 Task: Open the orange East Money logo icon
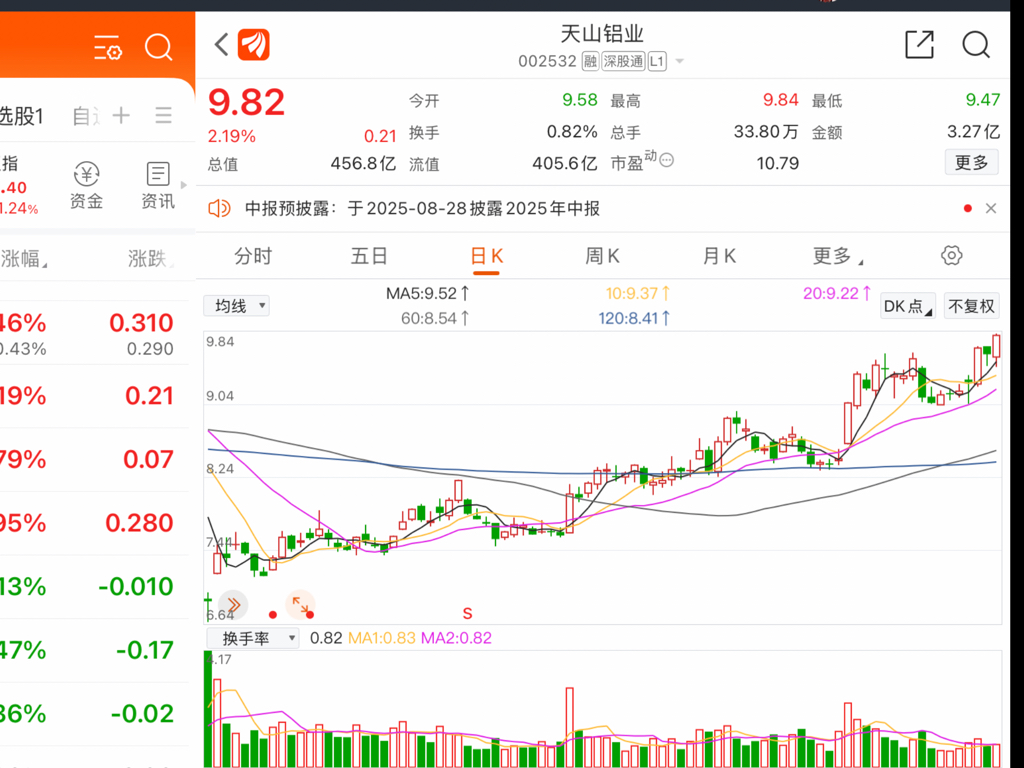click(253, 44)
